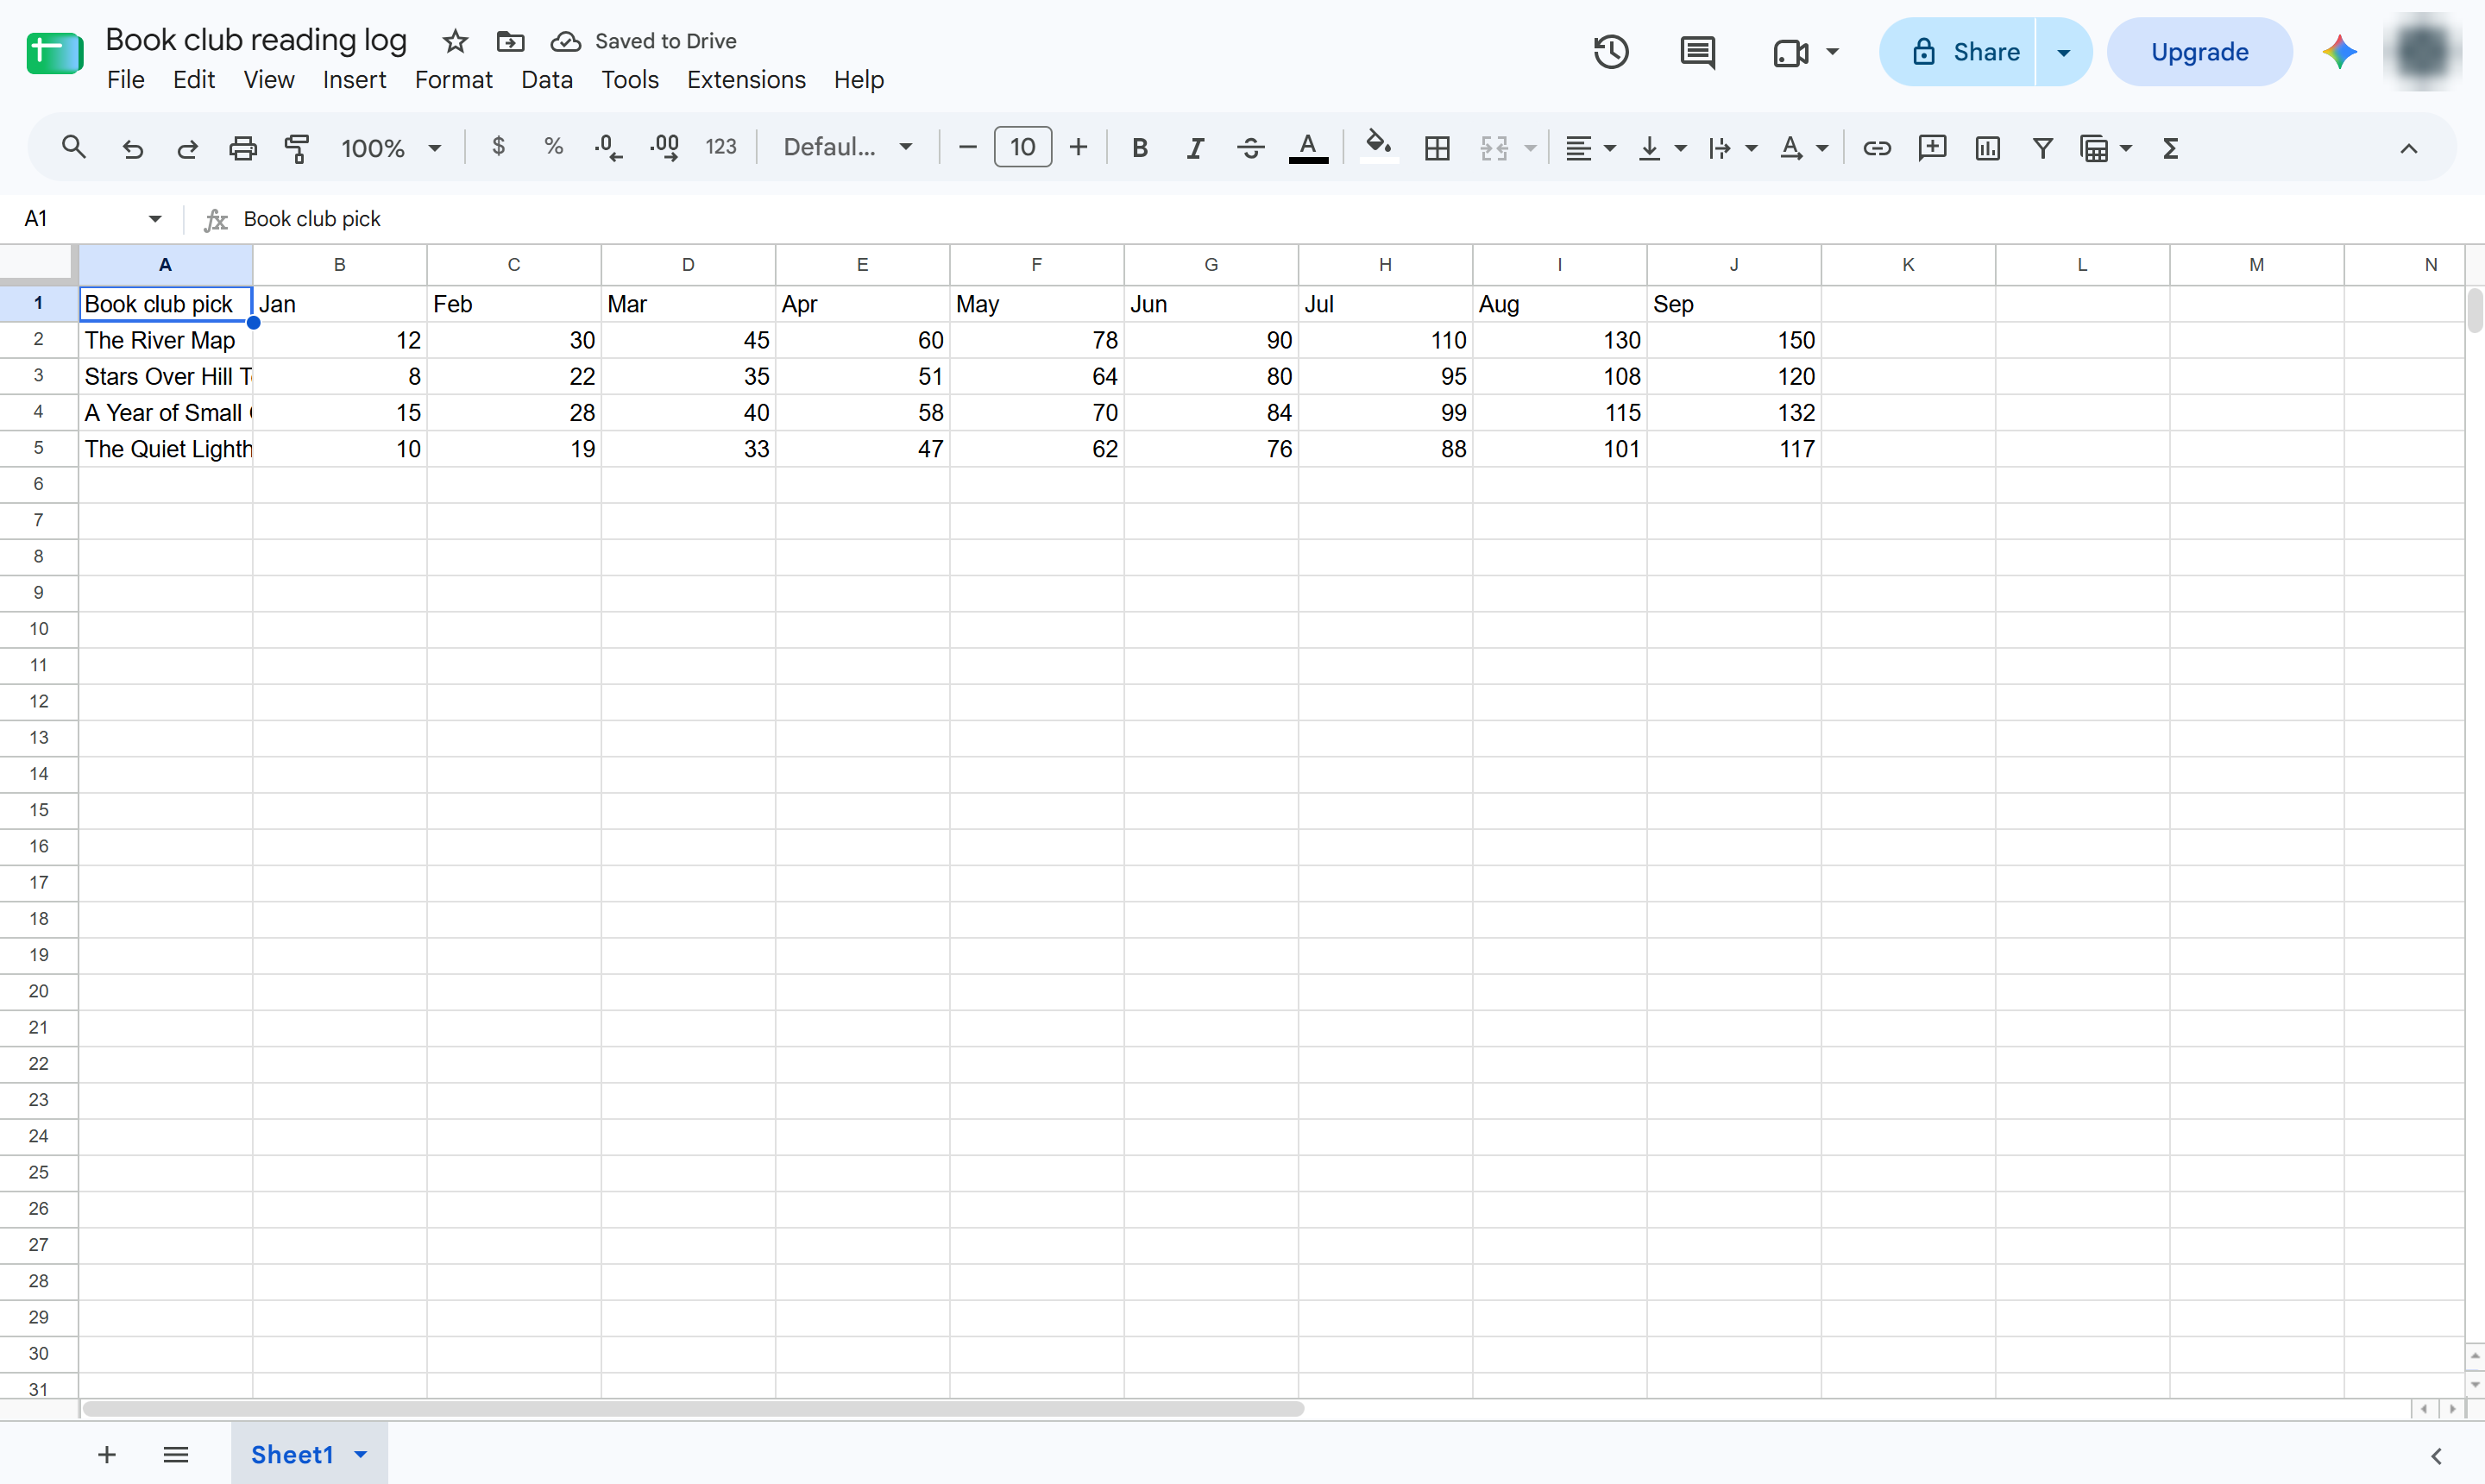Show the all sheets list
This screenshot has height=1484, width=2485.
pos(176,1454)
